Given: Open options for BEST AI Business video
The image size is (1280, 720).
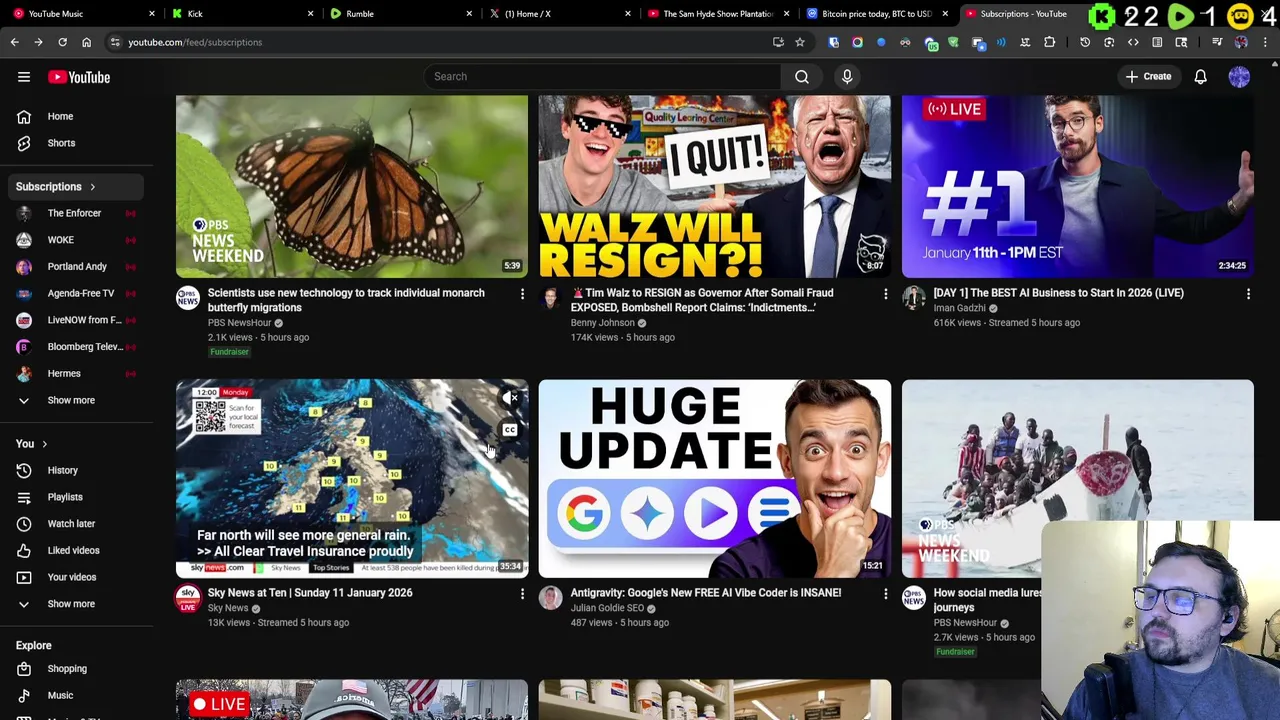Looking at the screenshot, I should [x=1248, y=294].
